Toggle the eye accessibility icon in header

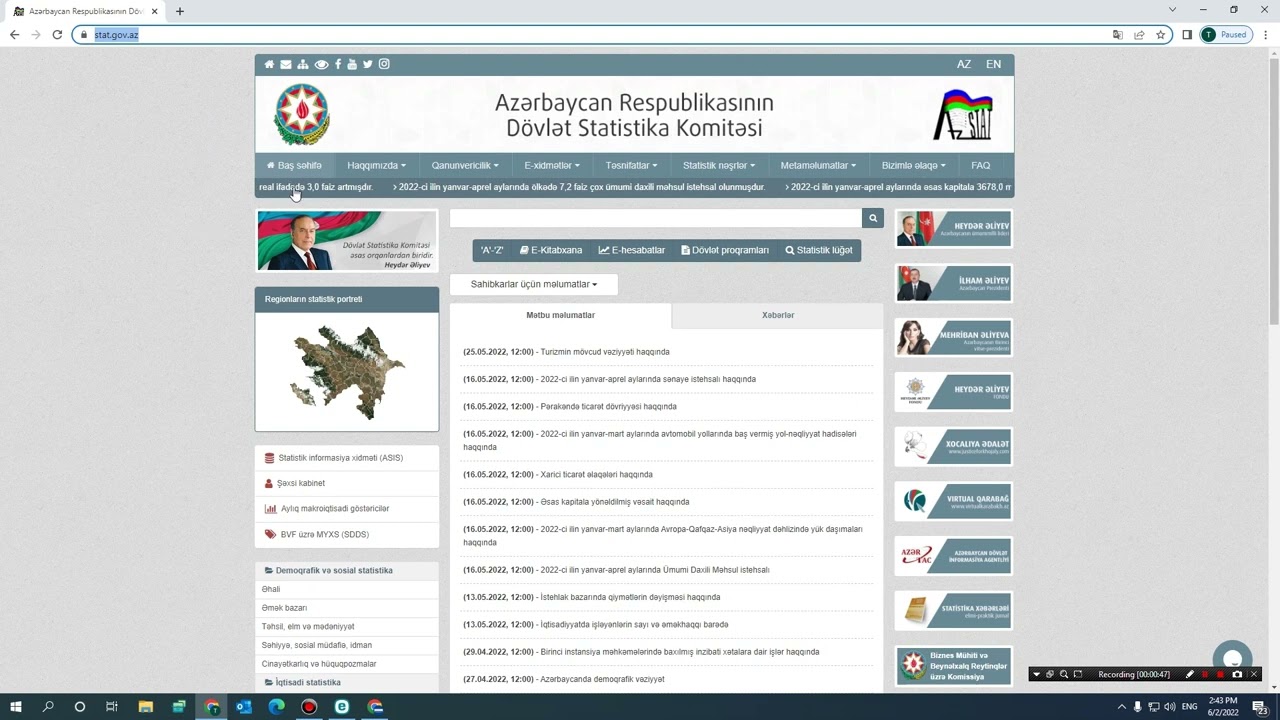(x=321, y=64)
